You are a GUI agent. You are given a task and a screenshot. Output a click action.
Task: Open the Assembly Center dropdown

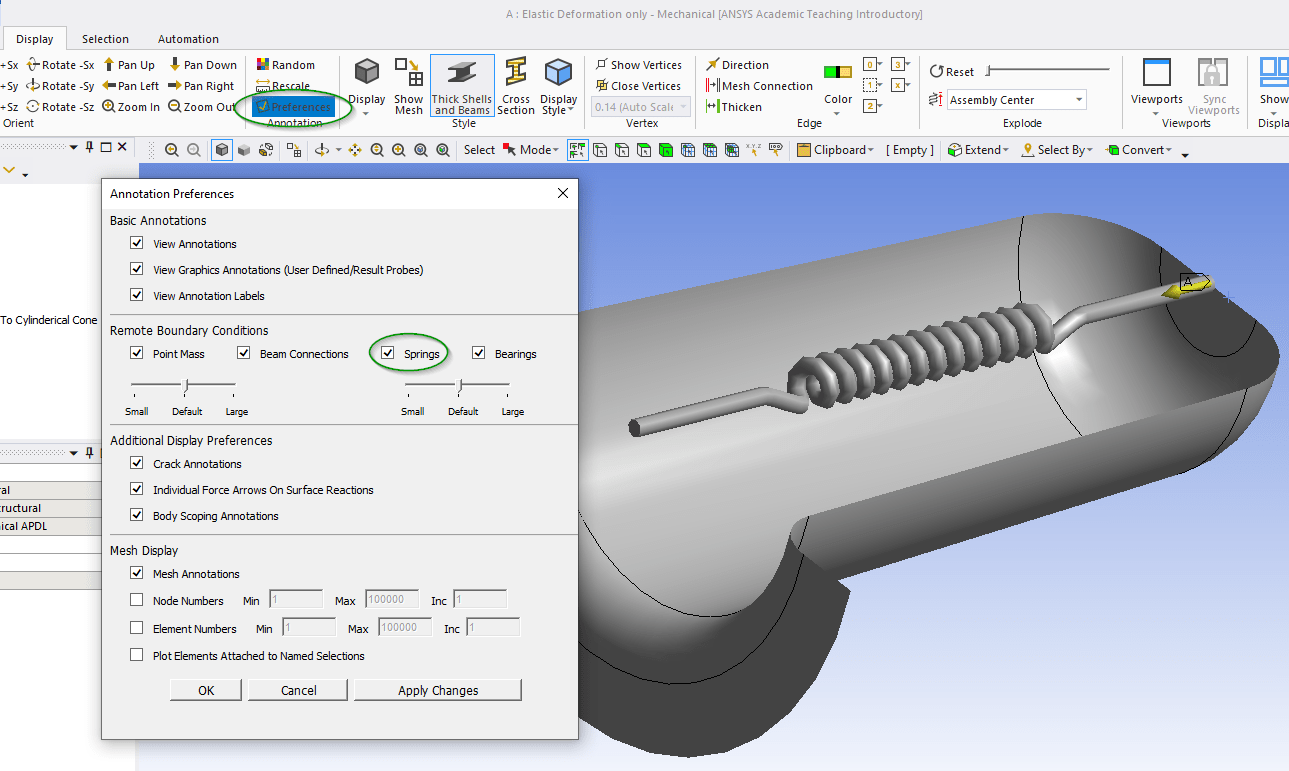(1017, 100)
